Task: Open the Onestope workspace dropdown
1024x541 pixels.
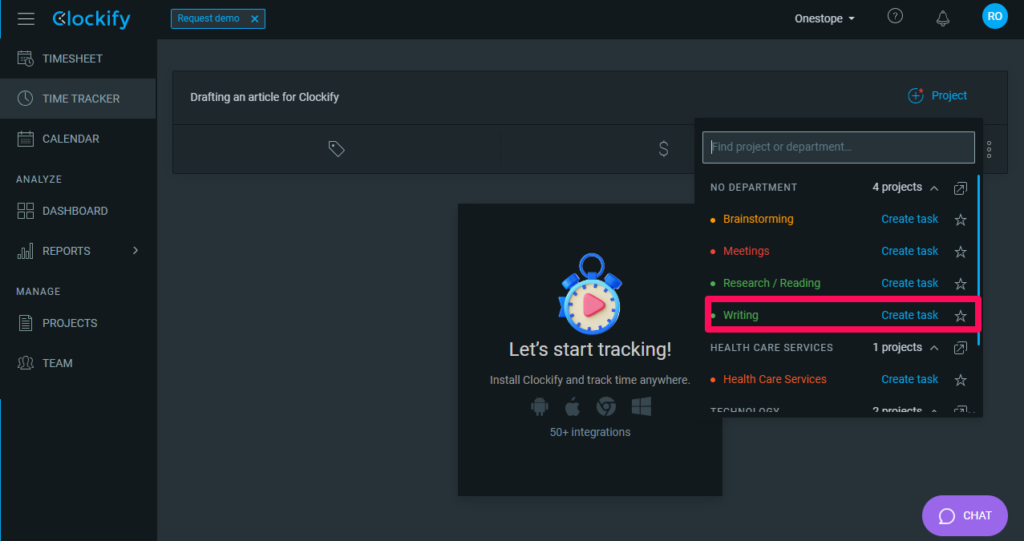Action: [824, 18]
